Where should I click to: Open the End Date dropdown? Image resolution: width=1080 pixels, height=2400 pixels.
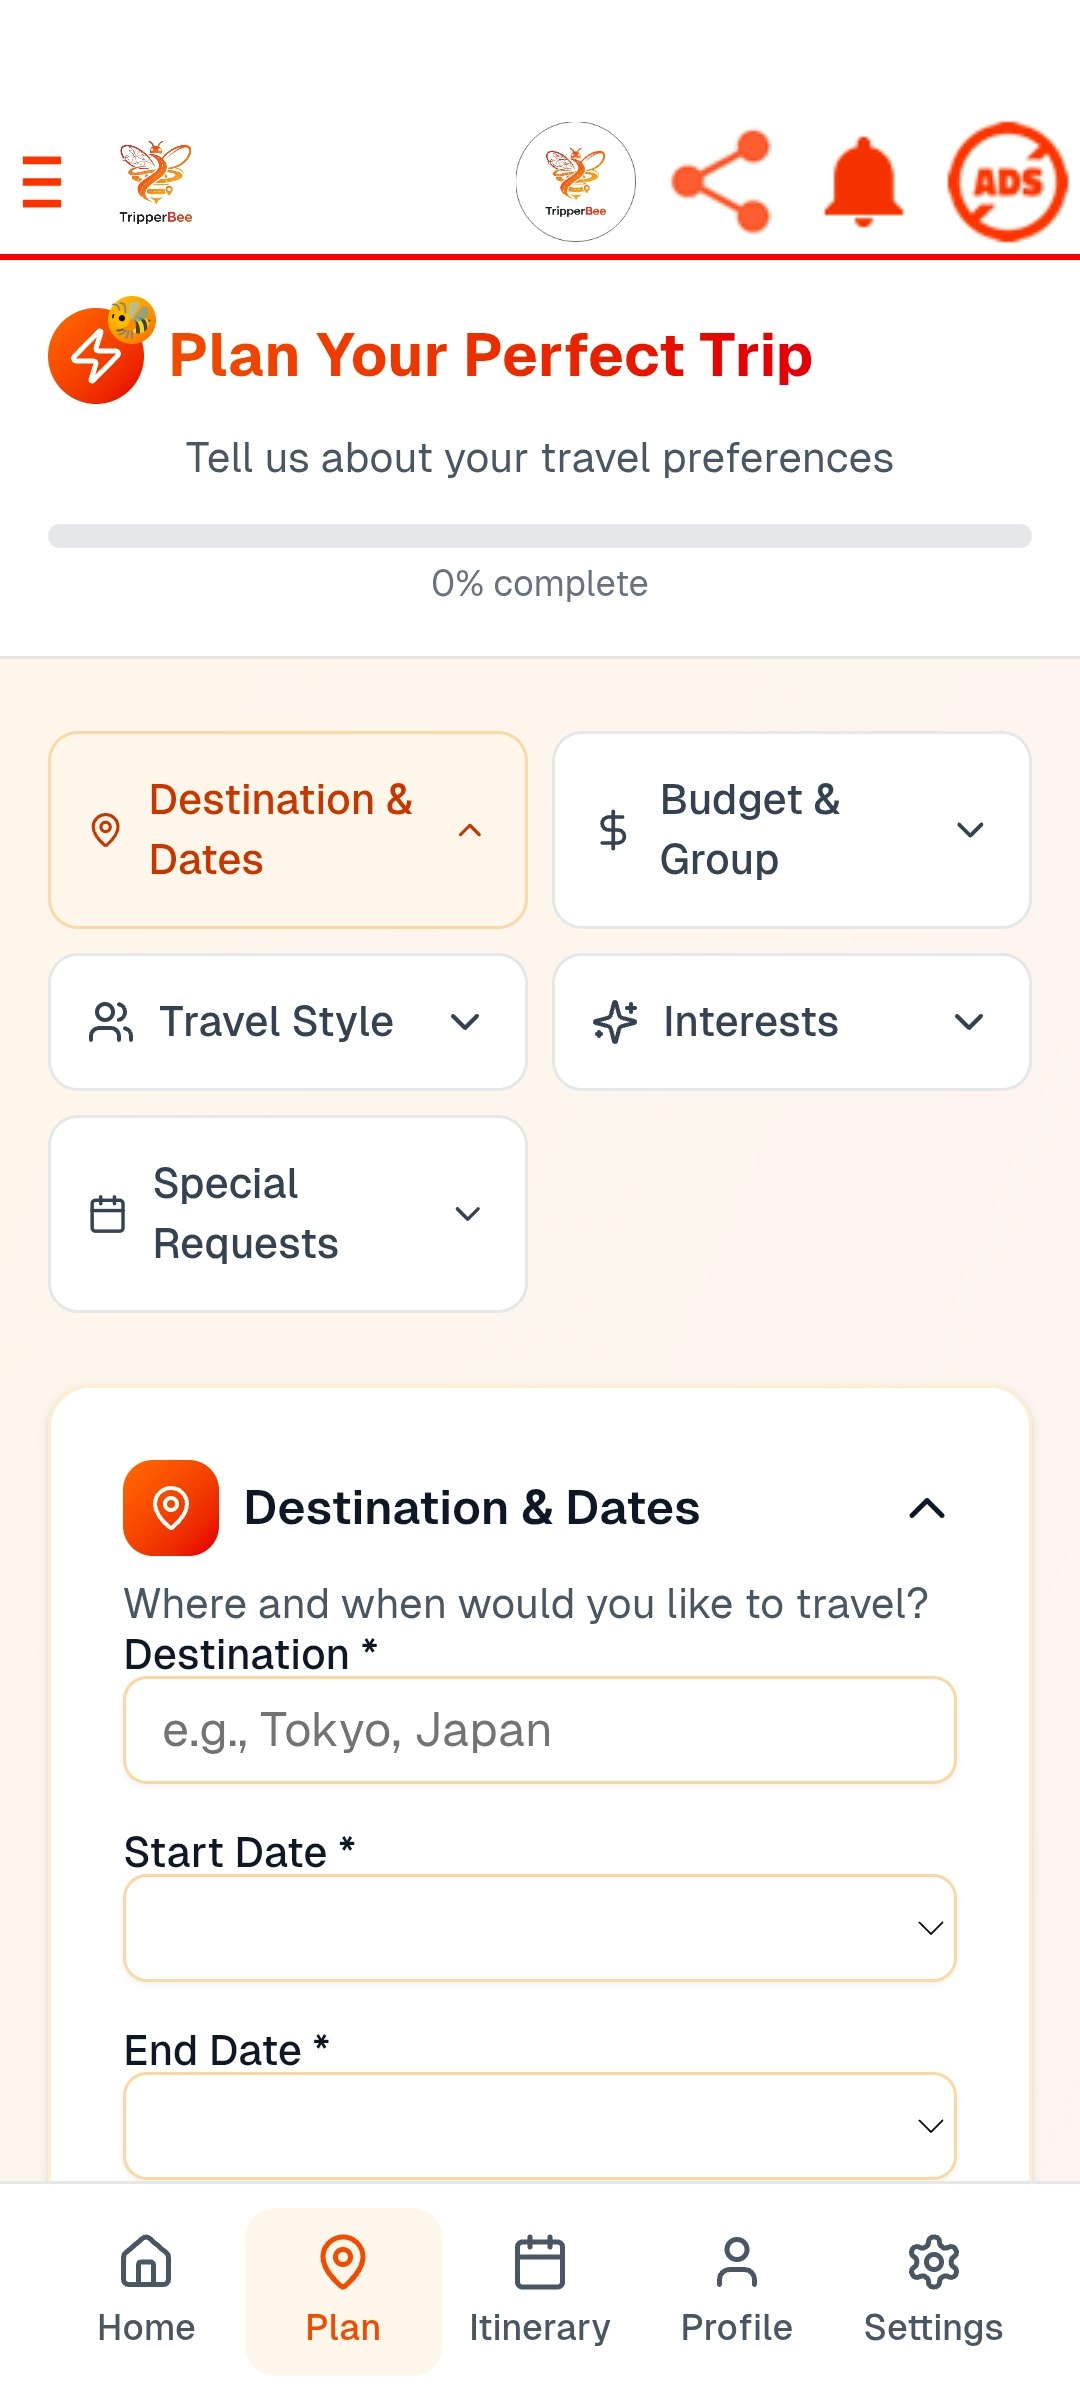540,2126
